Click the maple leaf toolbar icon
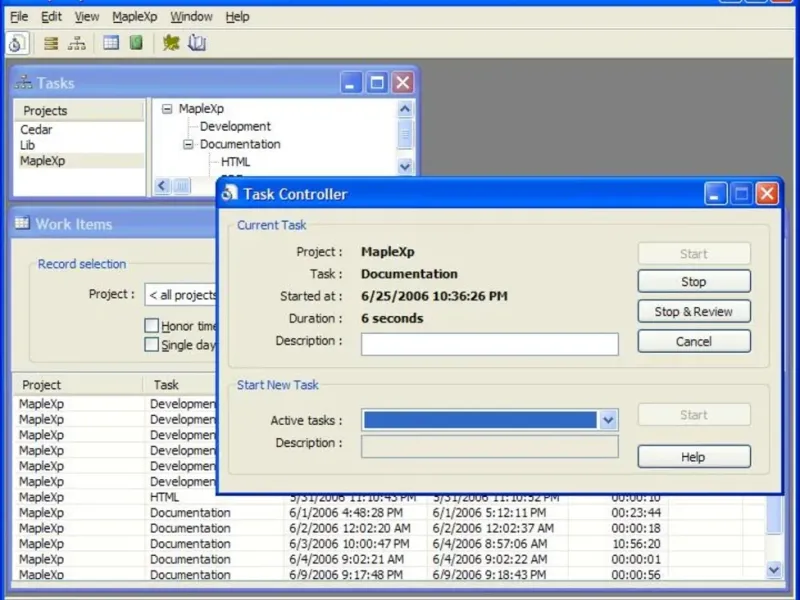This screenshot has height=600, width=800. pyautogui.click(x=171, y=44)
